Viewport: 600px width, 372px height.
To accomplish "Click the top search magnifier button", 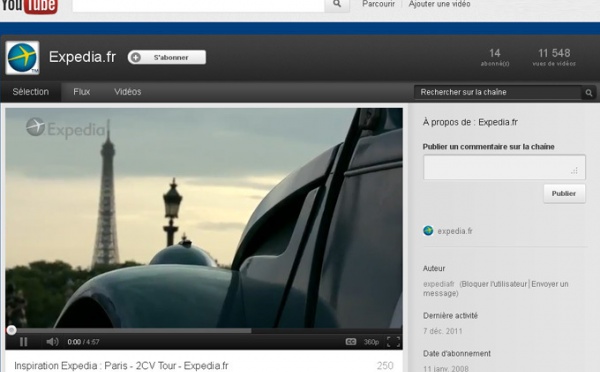I will pyautogui.click(x=337, y=5).
